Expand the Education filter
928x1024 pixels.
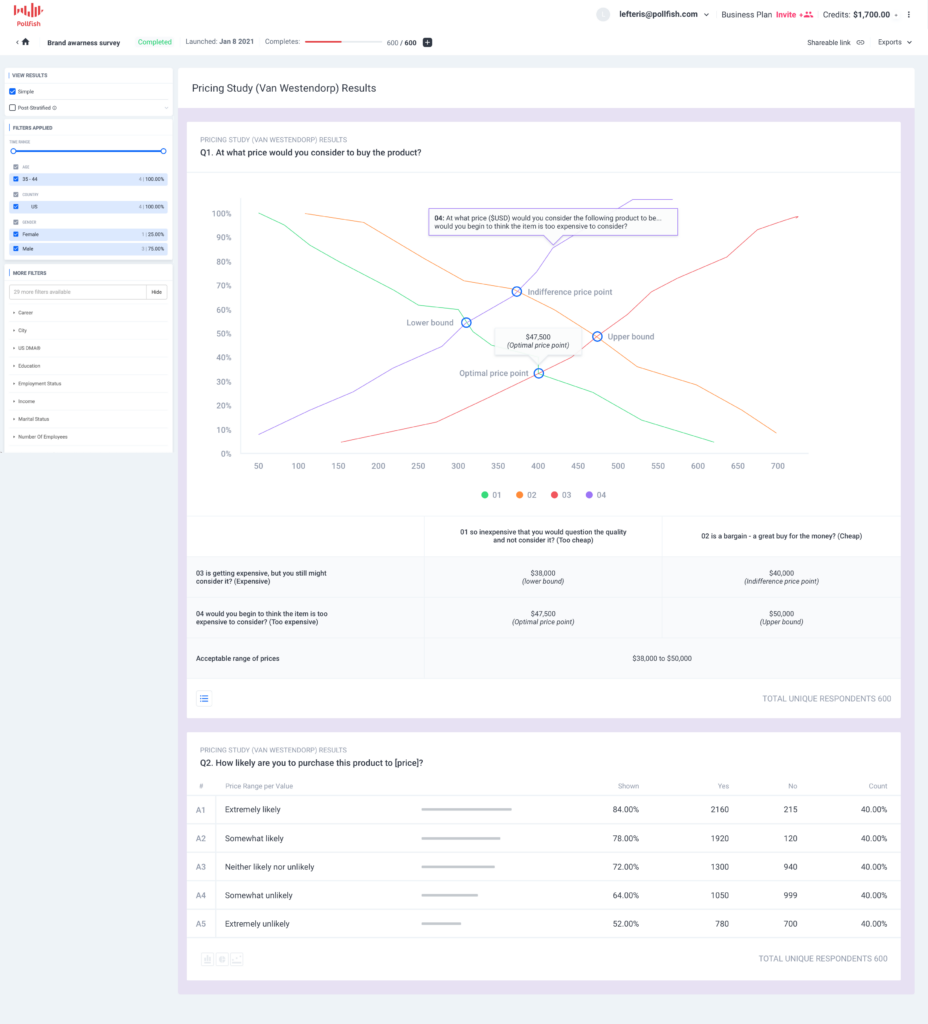(x=30, y=365)
